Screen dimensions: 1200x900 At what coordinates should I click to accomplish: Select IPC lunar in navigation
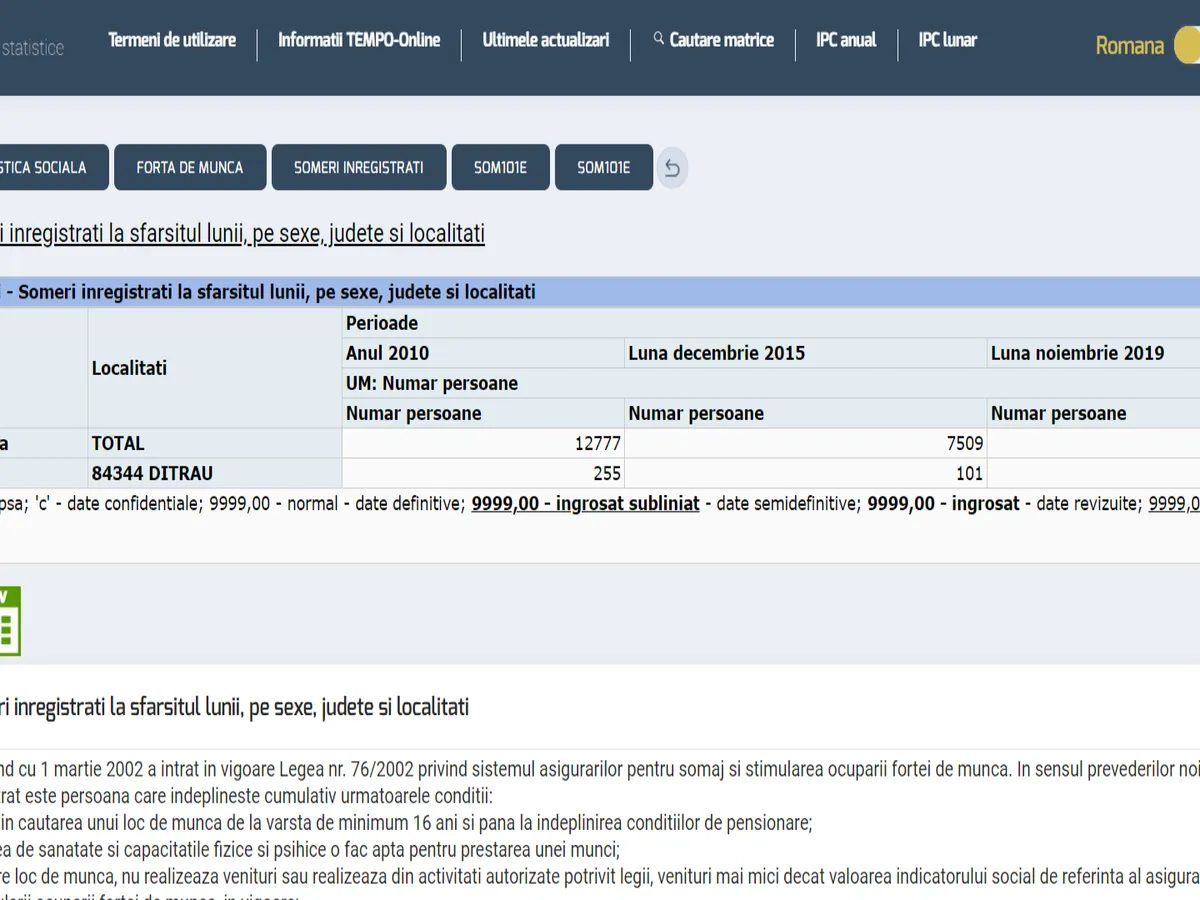947,40
